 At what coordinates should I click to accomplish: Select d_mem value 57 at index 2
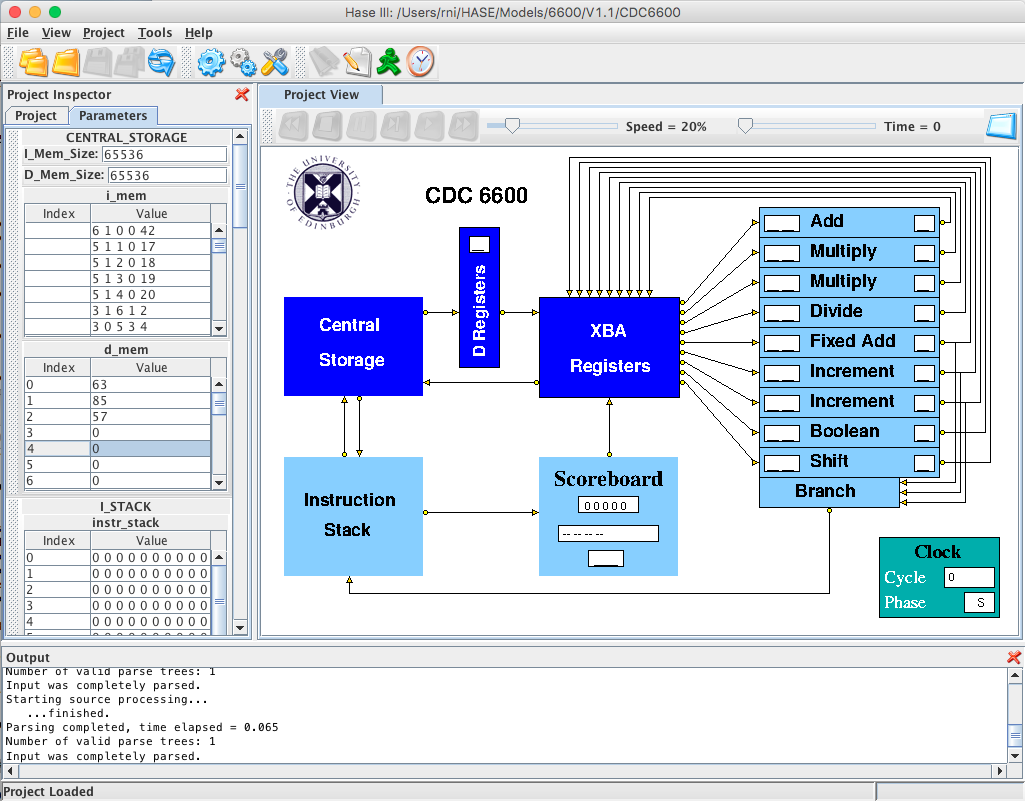pos(150,417)
